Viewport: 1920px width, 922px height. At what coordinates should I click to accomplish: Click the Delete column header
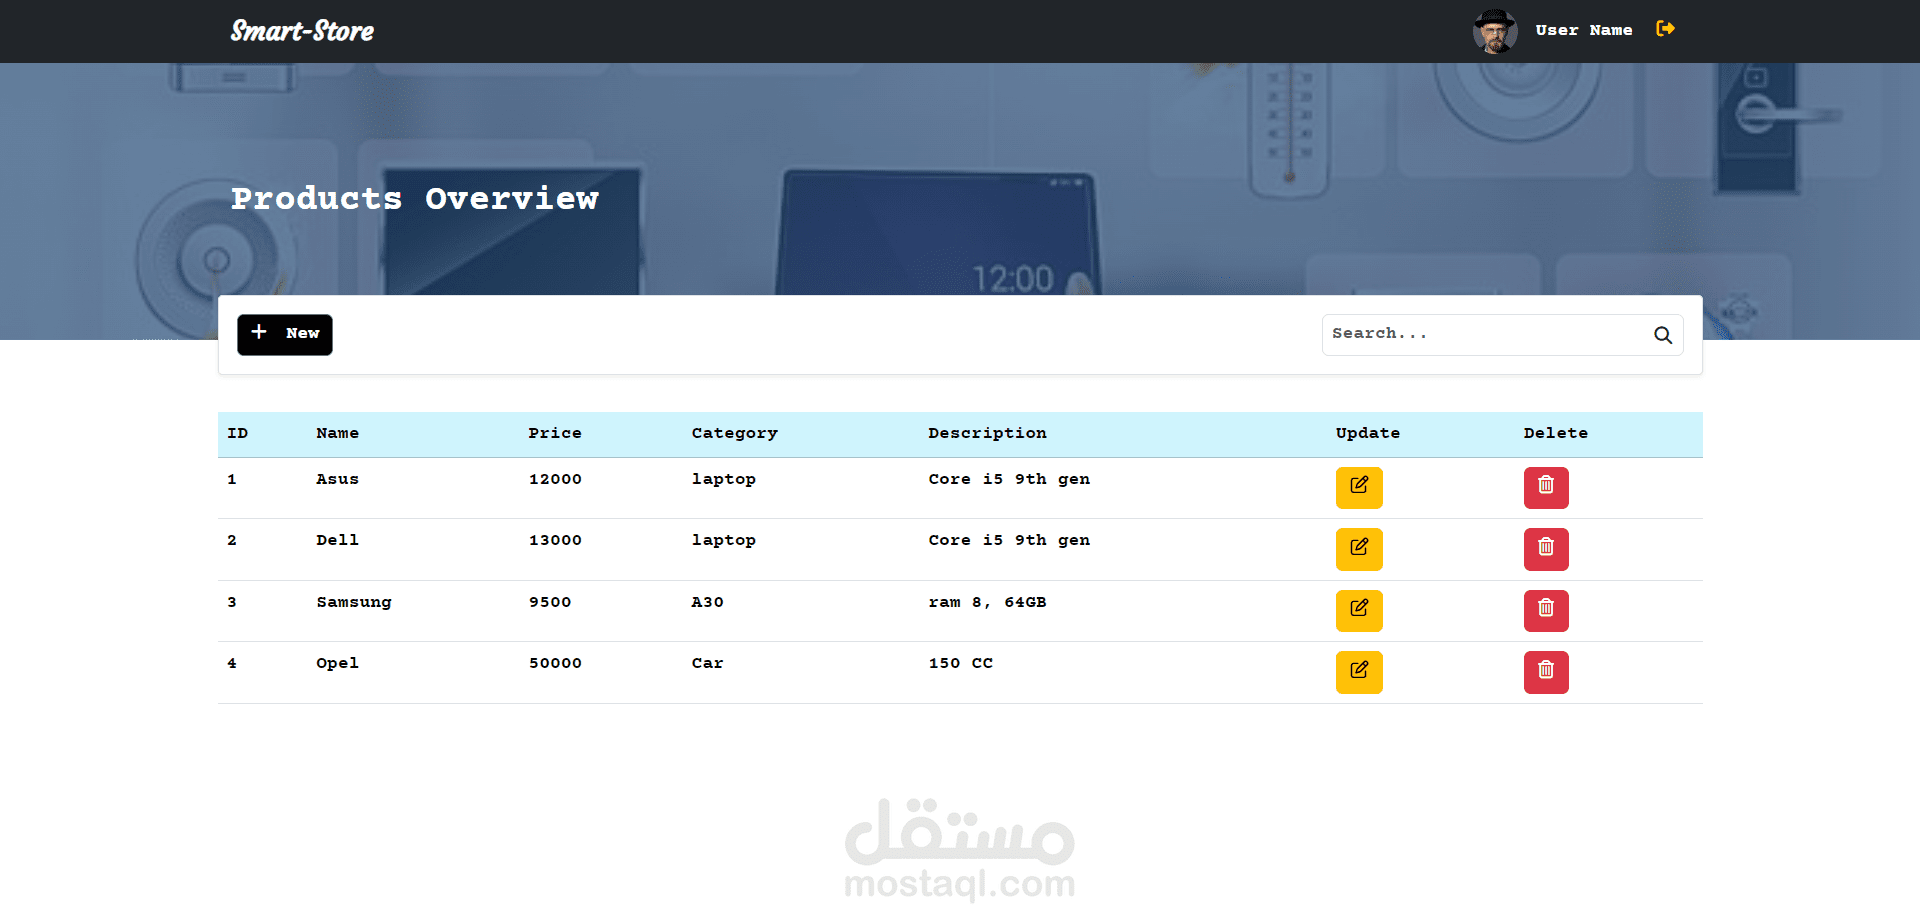[1556, 433]
